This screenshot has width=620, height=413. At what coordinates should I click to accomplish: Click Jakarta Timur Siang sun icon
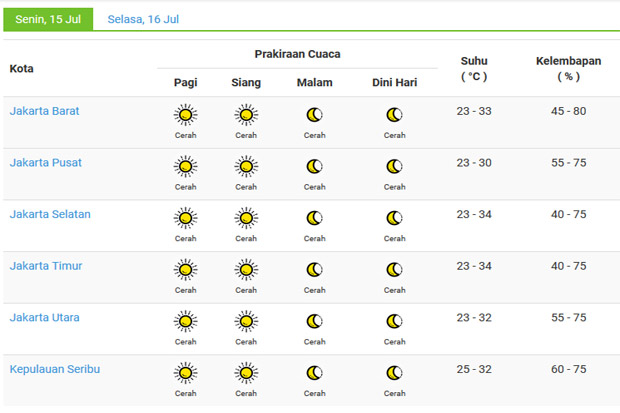click(246, 270)
